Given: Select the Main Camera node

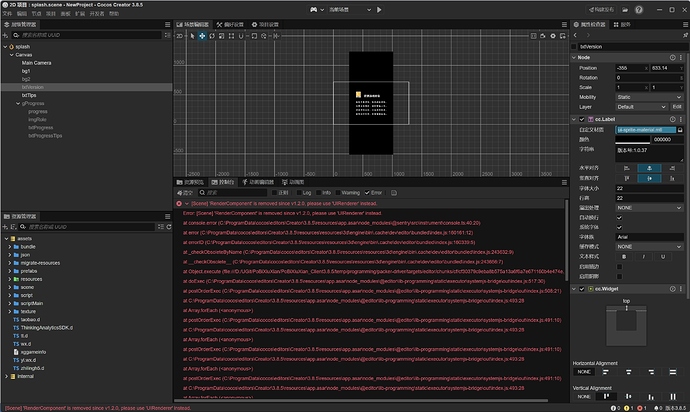Looking at the screenshot, I should point(38,62).
